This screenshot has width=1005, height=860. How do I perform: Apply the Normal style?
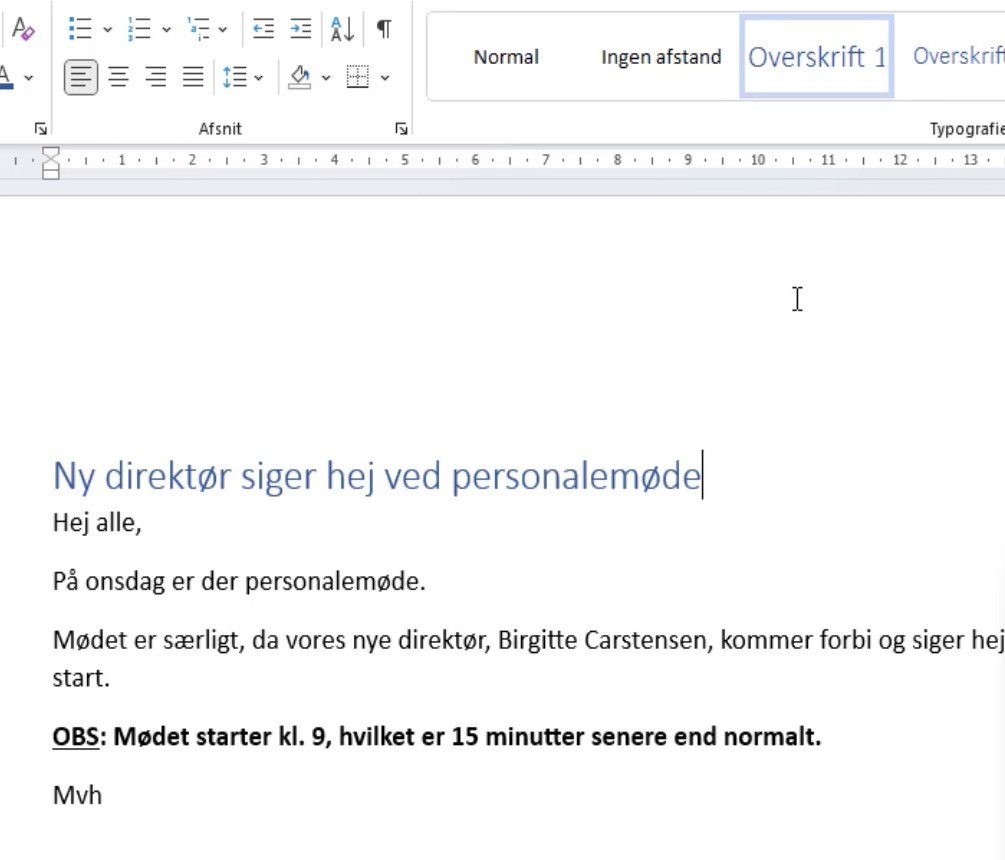(x=506, y=57)
